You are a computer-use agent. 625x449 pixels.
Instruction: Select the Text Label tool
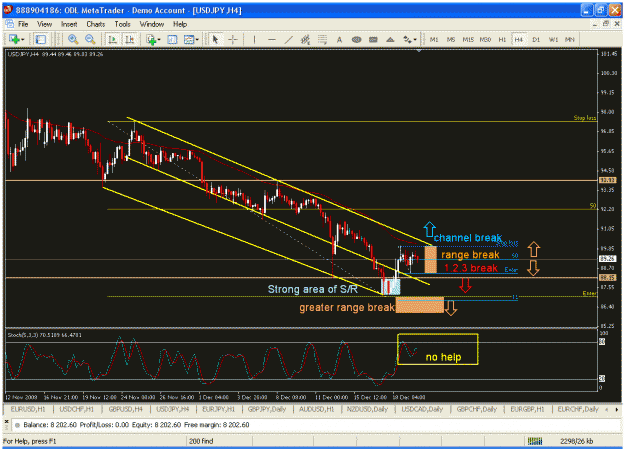[x=356, y=39]
